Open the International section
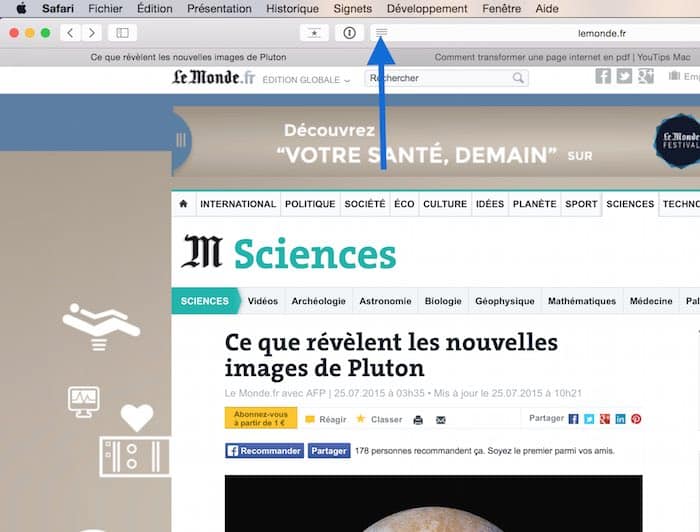Screen dimensions: 700x532 point(238,204)
